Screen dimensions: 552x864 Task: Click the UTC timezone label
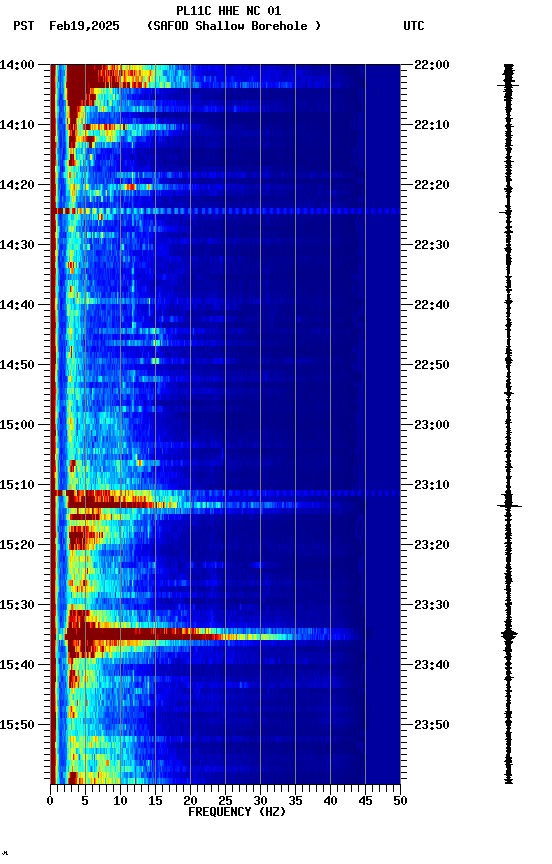[x=414, y=26]
